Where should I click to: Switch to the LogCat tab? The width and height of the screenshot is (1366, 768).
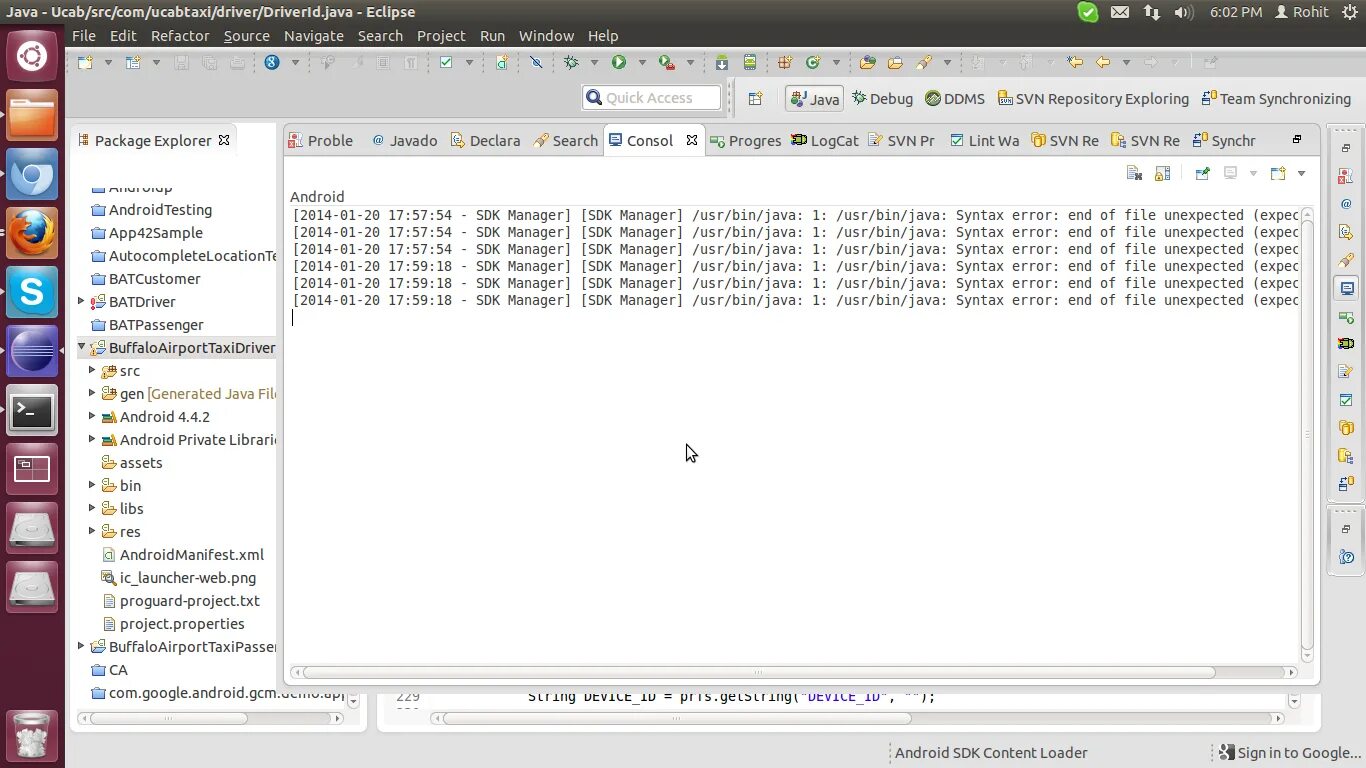point(825,140)
